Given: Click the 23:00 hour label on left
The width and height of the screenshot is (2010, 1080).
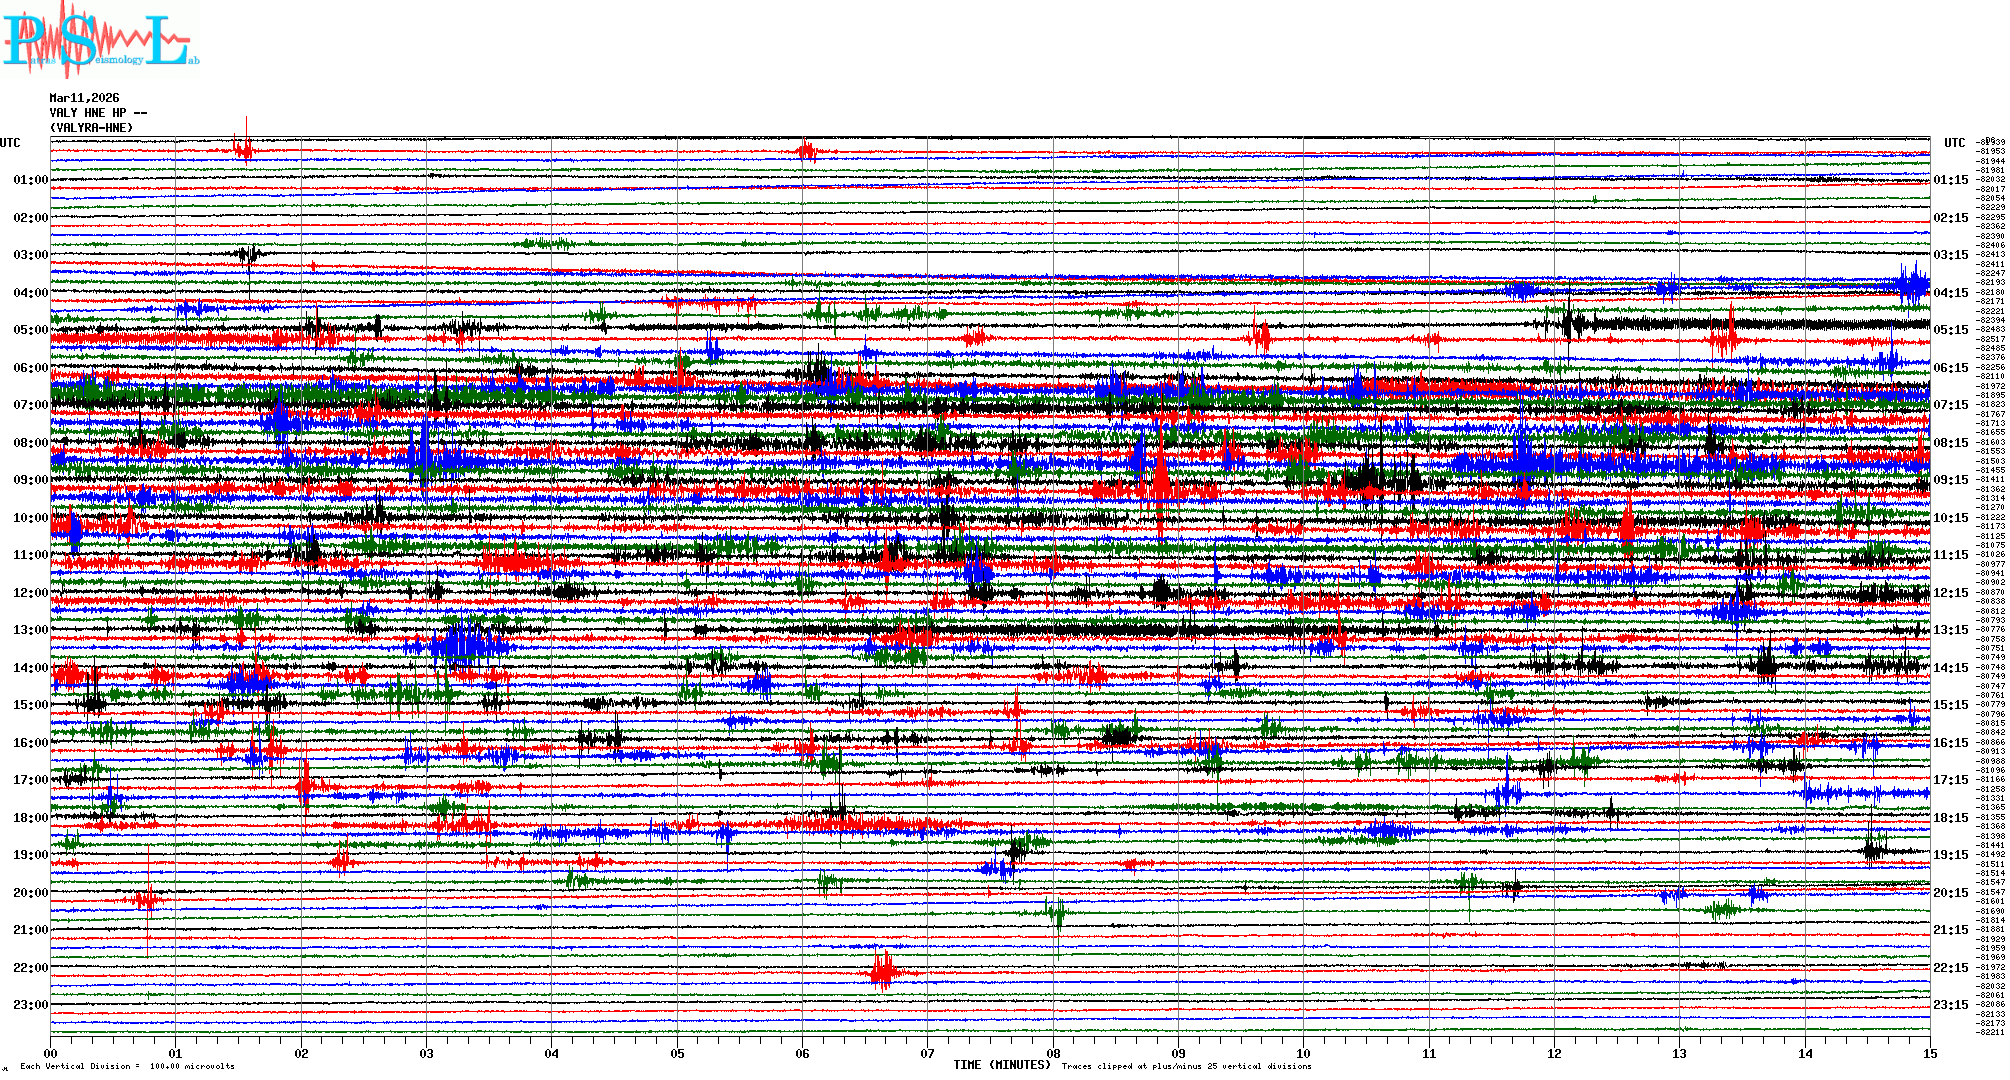Looking at the screenshot, I should (30, 1005).
